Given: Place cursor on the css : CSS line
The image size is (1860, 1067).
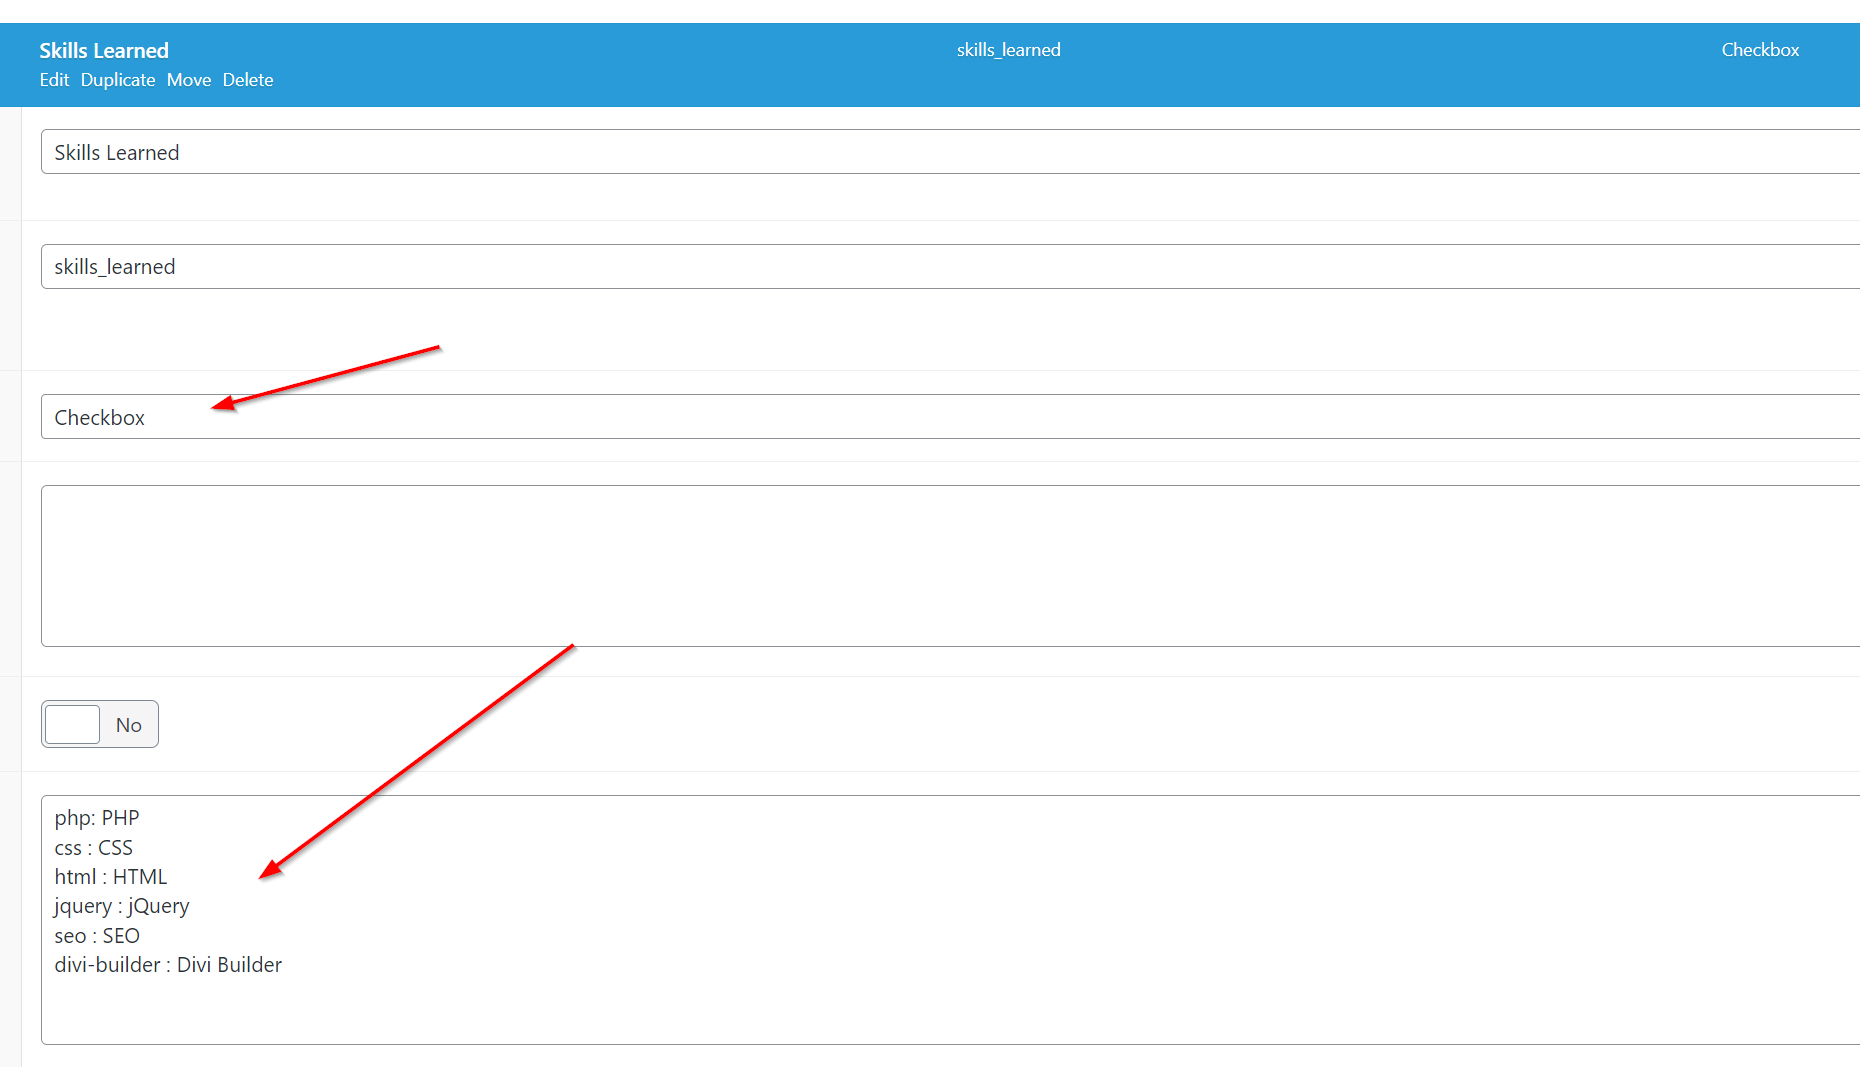Looking at the screenshot, I should pos(94,848).
